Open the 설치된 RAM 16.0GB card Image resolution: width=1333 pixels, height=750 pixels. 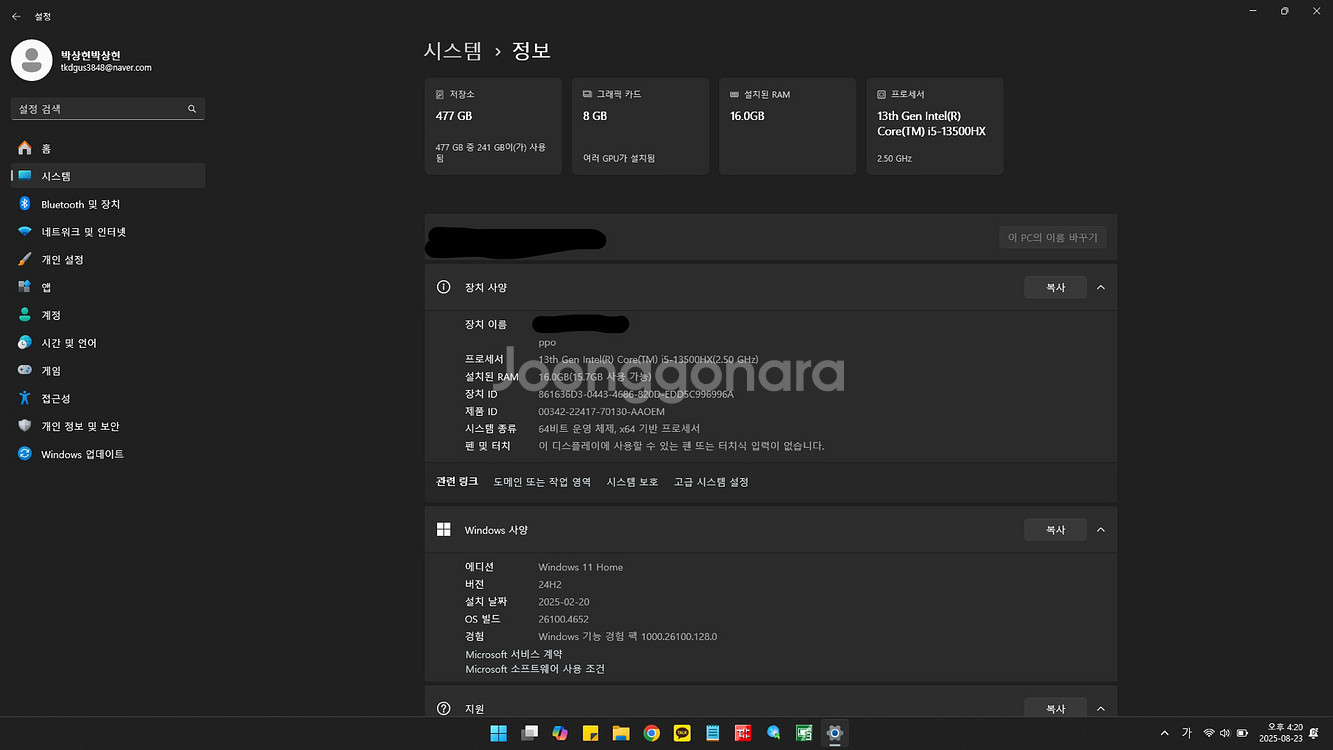click(787, 126)
